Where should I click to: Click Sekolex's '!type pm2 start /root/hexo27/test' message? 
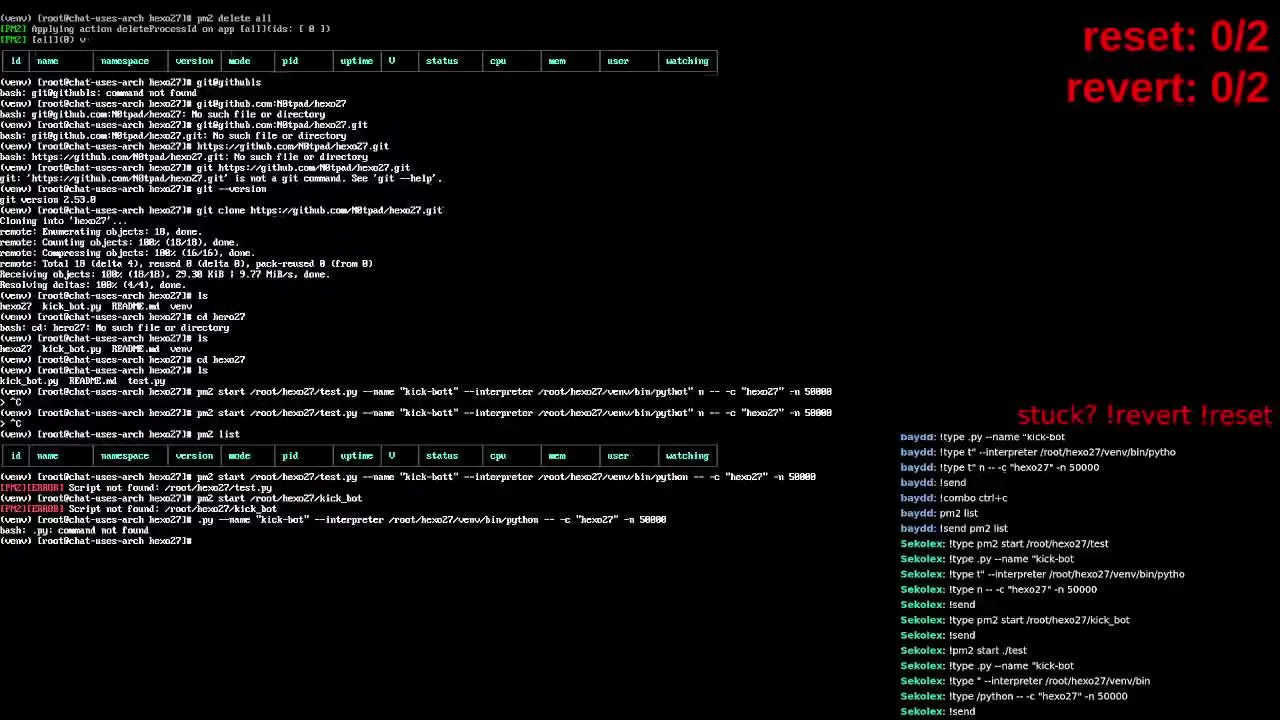coord(1004,543)
